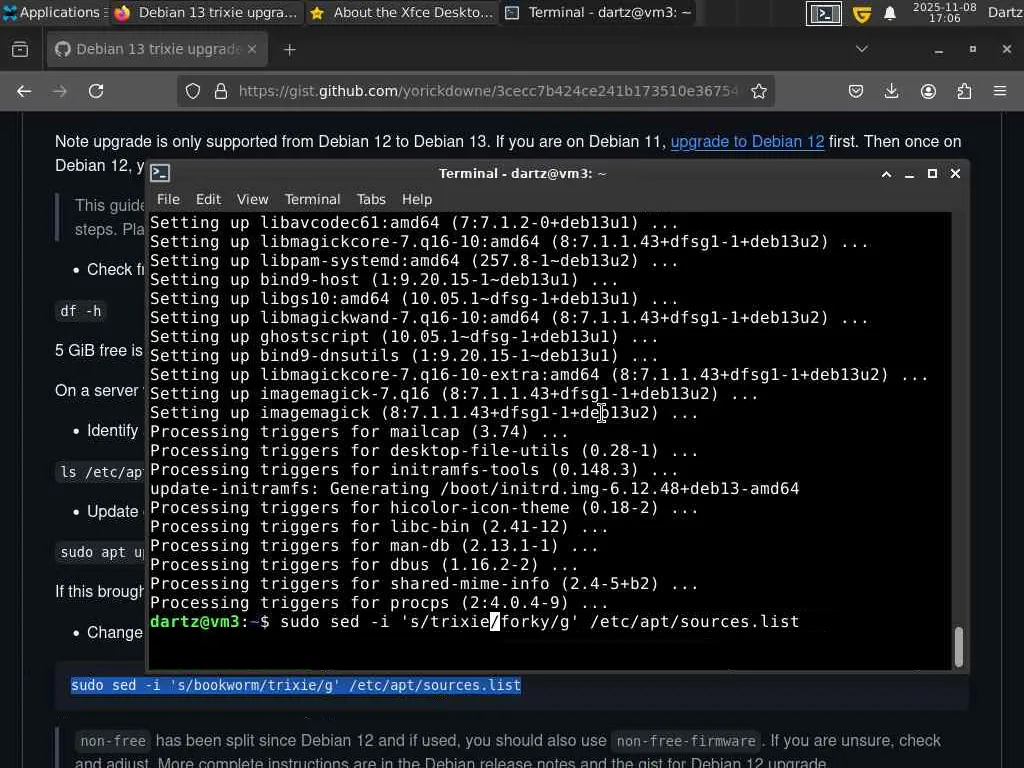Open the terminal Tabs menu
The height and width of the screenshot is (768, 1024).
tap(371, 199)
